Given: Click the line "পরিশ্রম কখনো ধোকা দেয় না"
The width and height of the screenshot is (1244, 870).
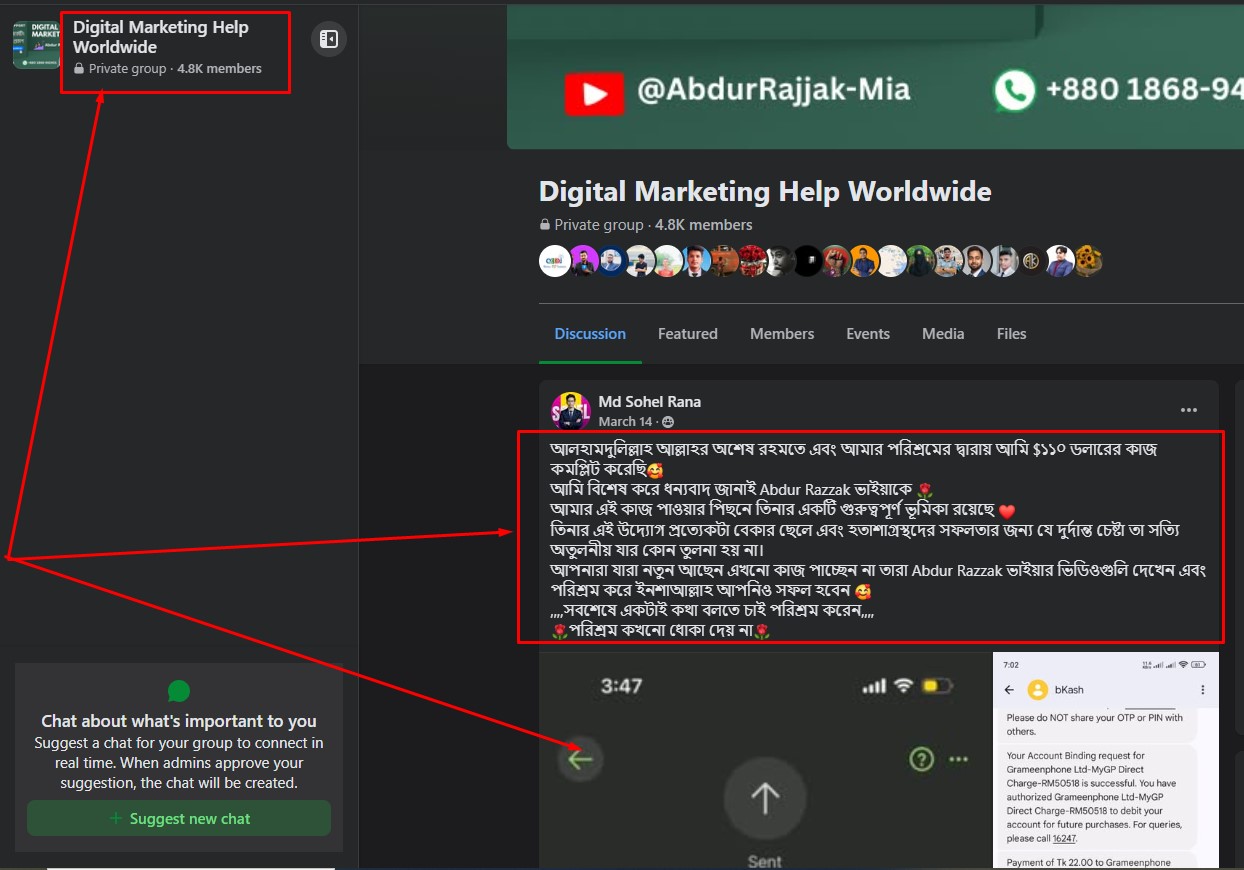Looking at the screenshot, I should click(x=661, y=631).
